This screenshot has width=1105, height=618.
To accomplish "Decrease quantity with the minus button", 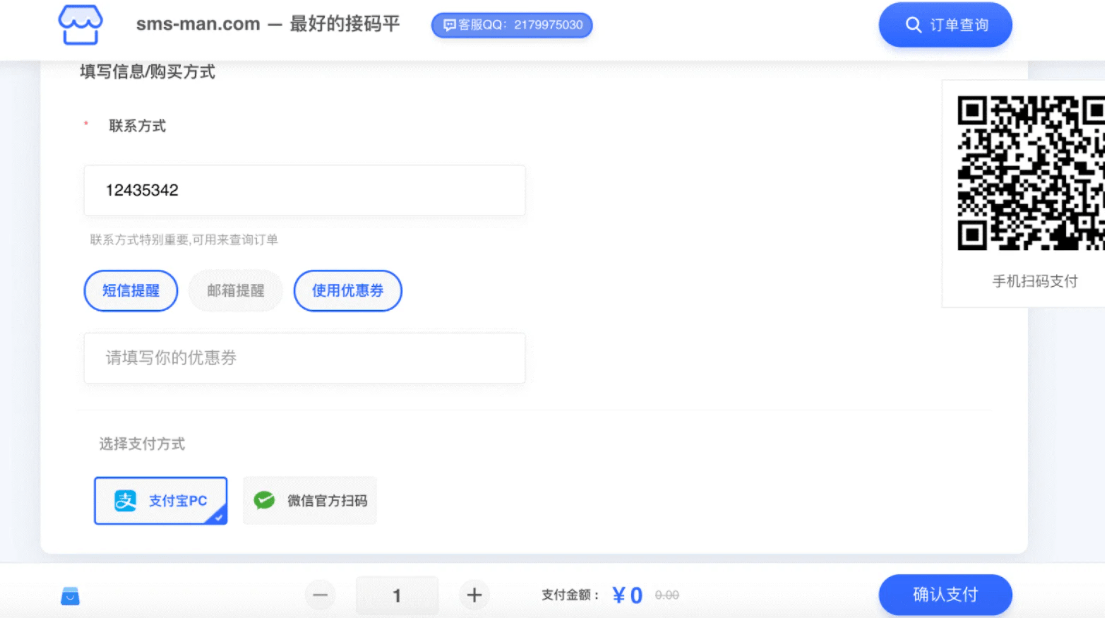I will pos(320,595).
